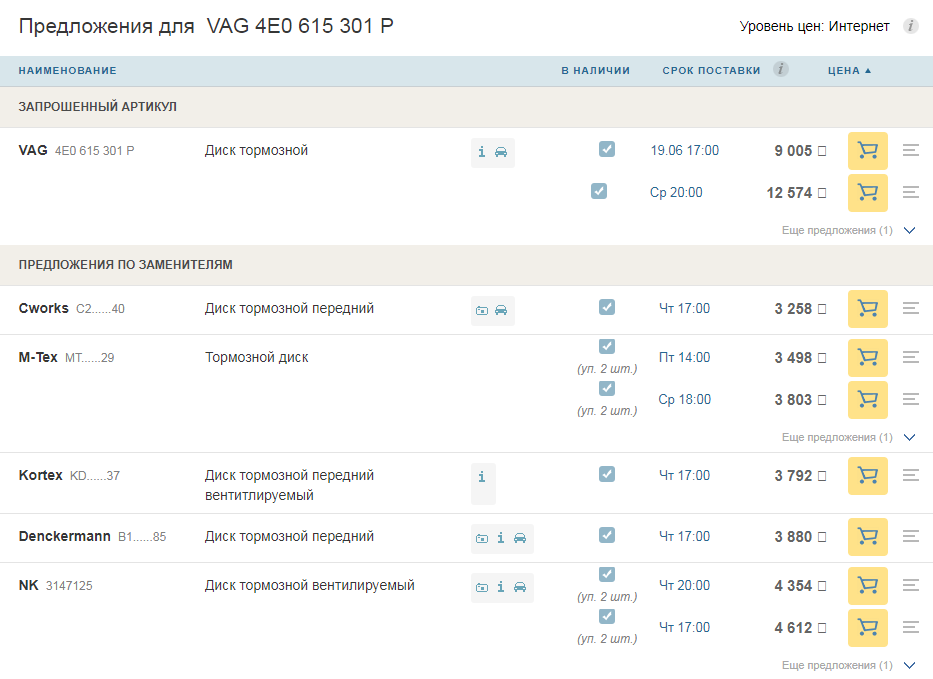Click the Диск тормозной вентилируемый description
Screen dimensions: 933x679
pyautogui.click(x=310, y=586)
